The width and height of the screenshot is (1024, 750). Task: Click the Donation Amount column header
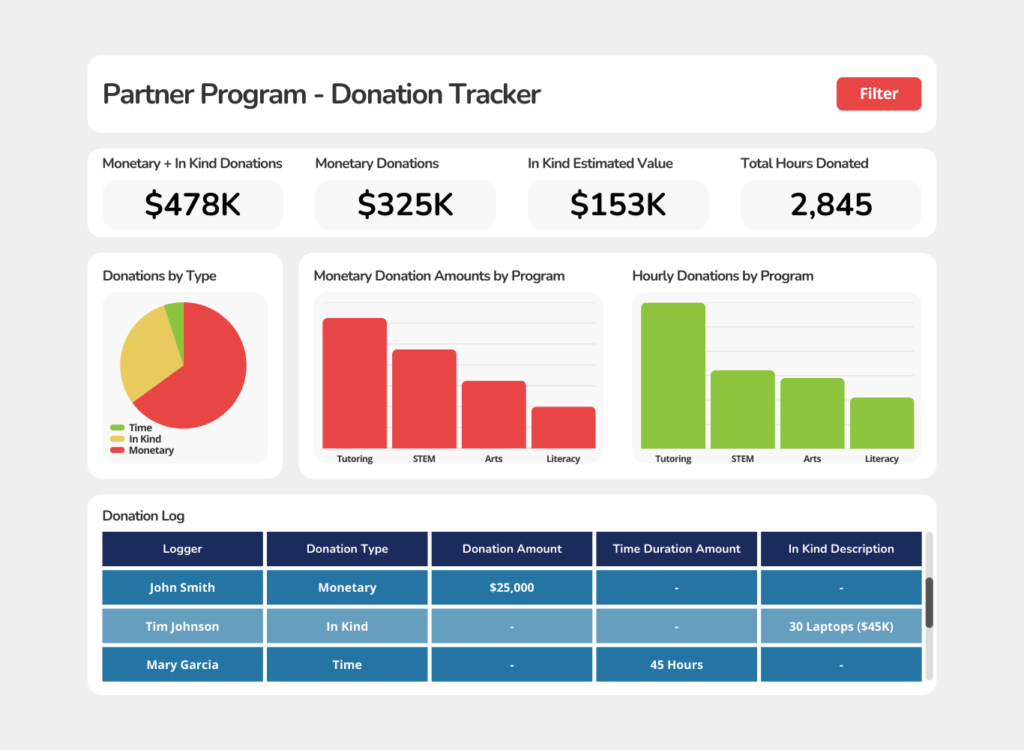click(x=511, y=549)
